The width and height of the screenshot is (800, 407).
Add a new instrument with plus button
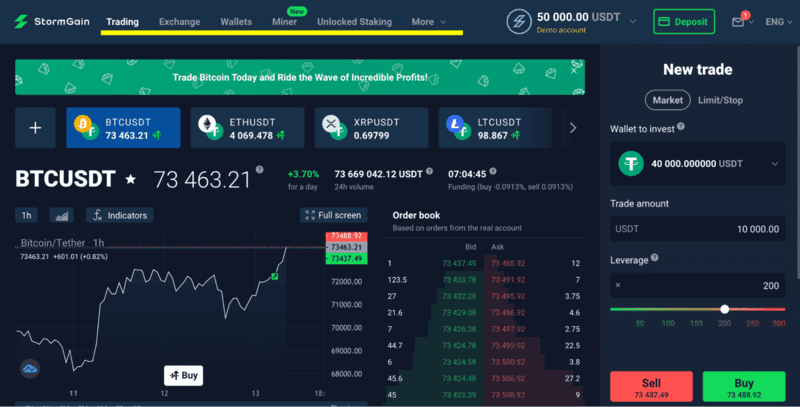(x=35, y=128)
